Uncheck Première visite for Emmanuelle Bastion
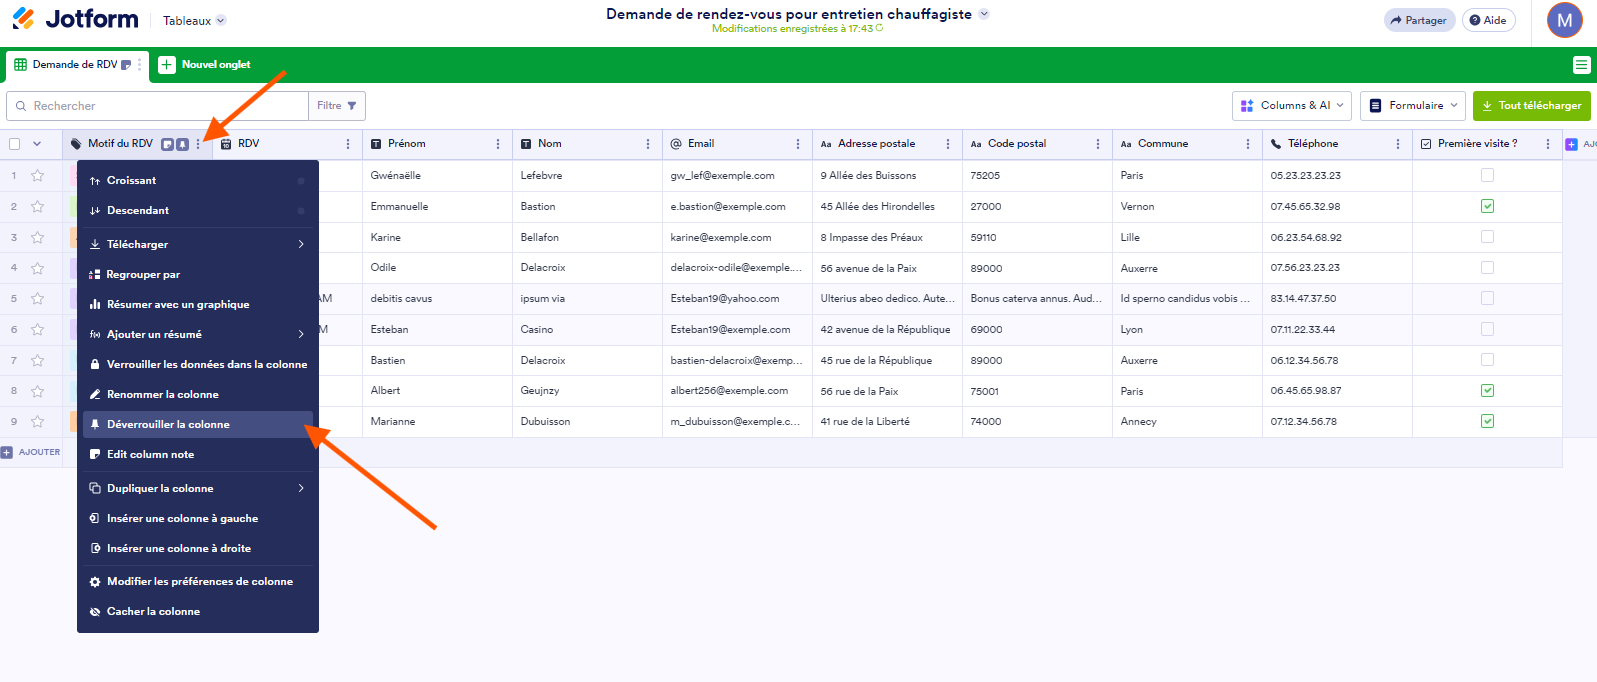 pyautogui.click(x=1487, y=206)
